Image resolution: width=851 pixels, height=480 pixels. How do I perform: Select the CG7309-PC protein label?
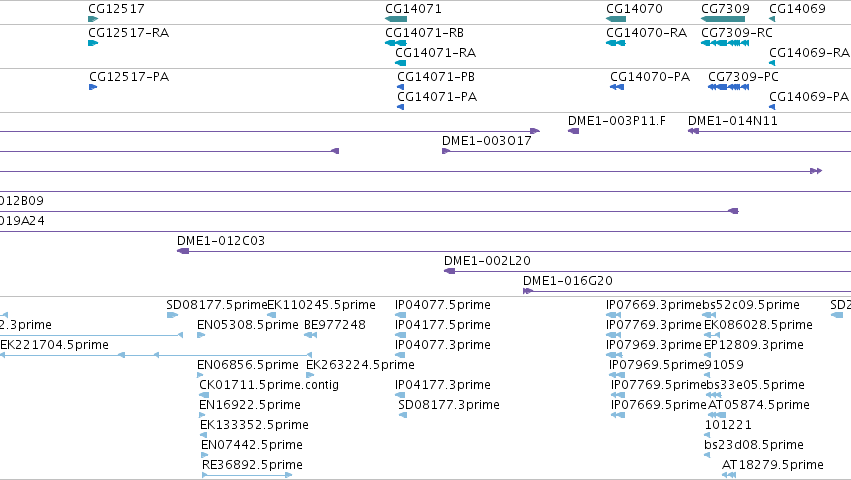click(744, 77)
